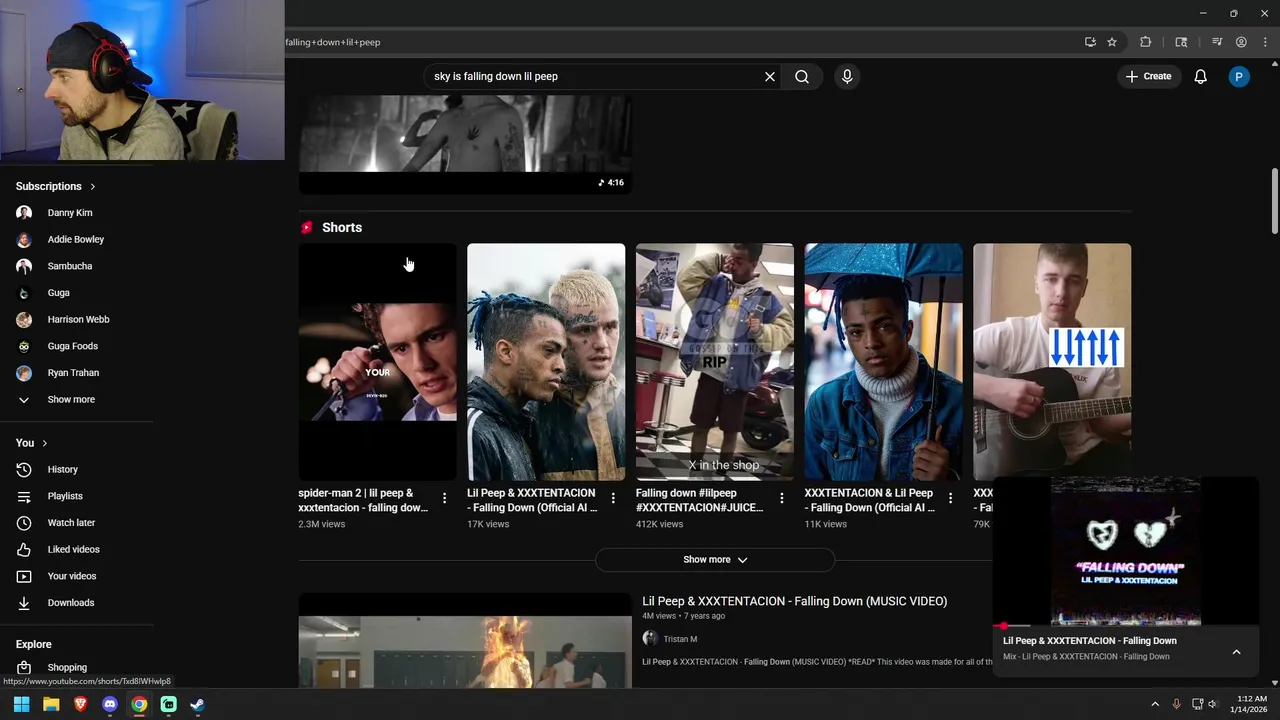This screenshot has height=720, width=1280.
Task: Open Chrome three-dot menu
Action: pos(1265,42)
